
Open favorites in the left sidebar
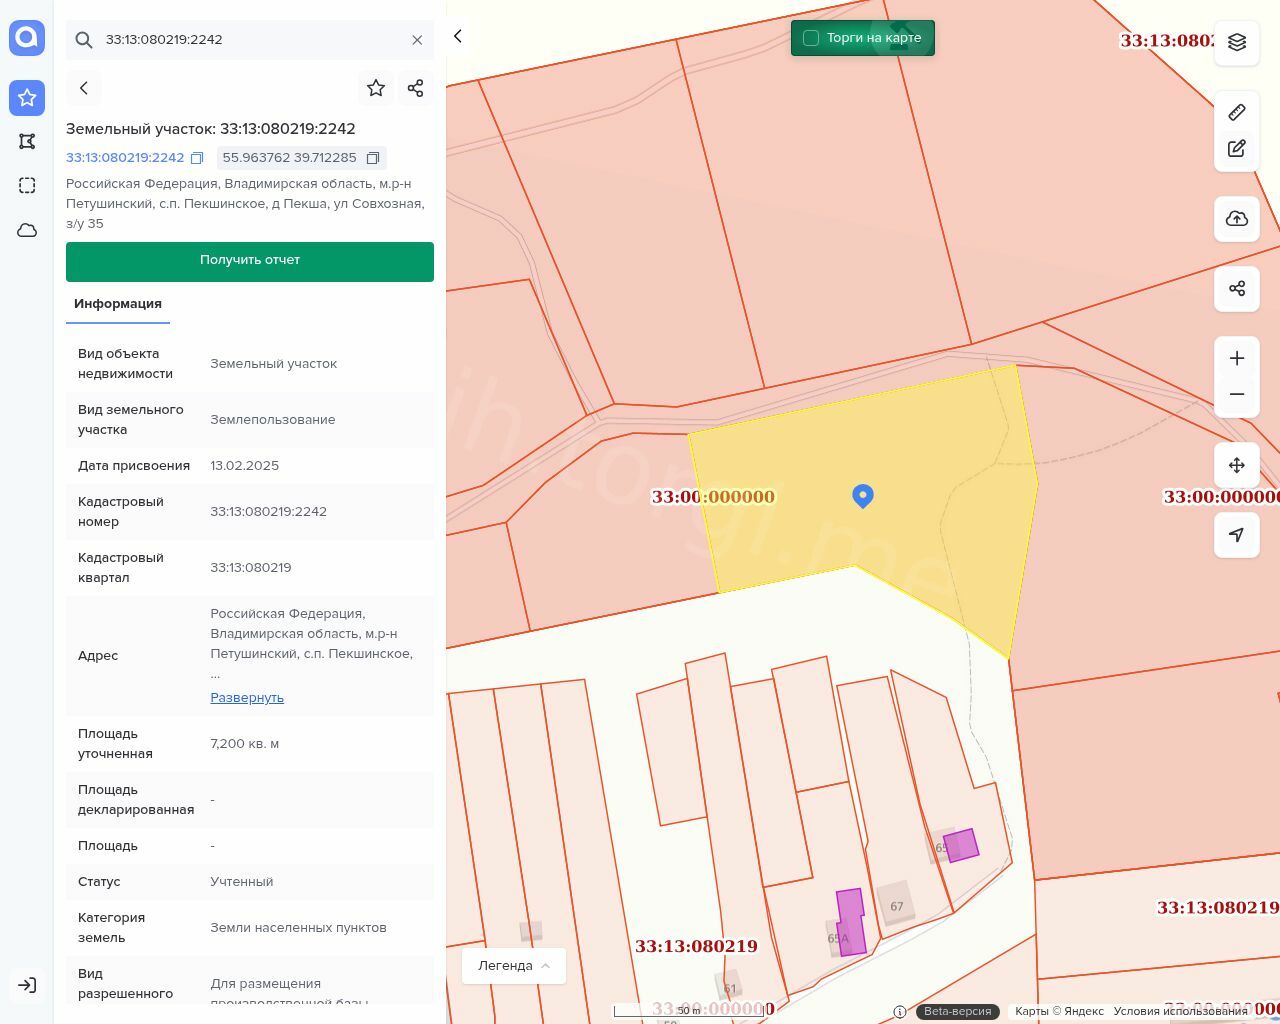(27, 98)
